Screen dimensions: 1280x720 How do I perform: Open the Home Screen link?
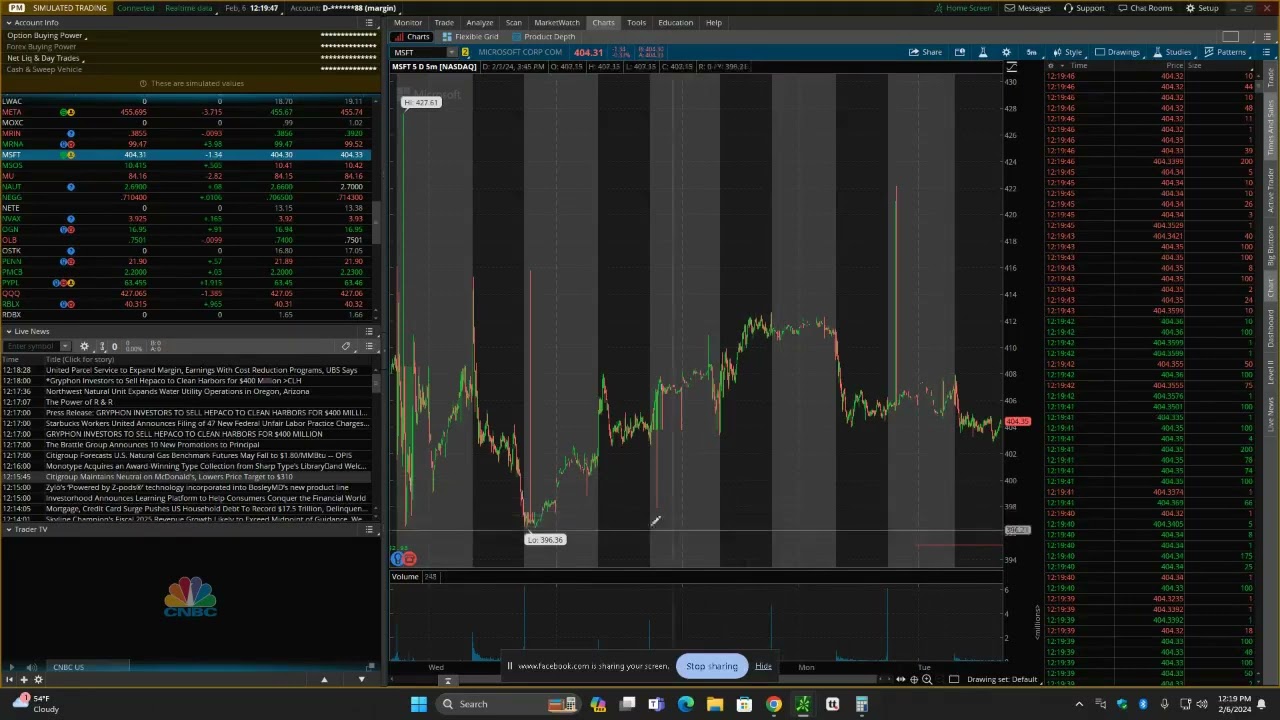[963, 8]
